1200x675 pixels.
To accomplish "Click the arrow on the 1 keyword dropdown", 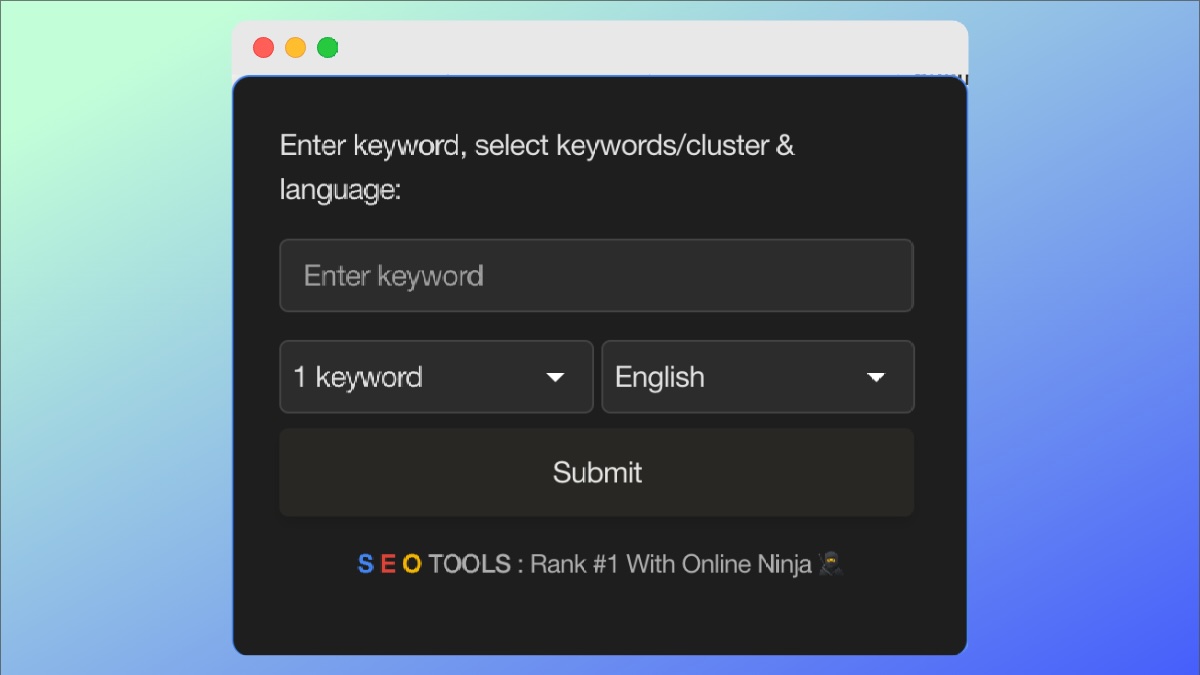I will click(x=555, y=377).
